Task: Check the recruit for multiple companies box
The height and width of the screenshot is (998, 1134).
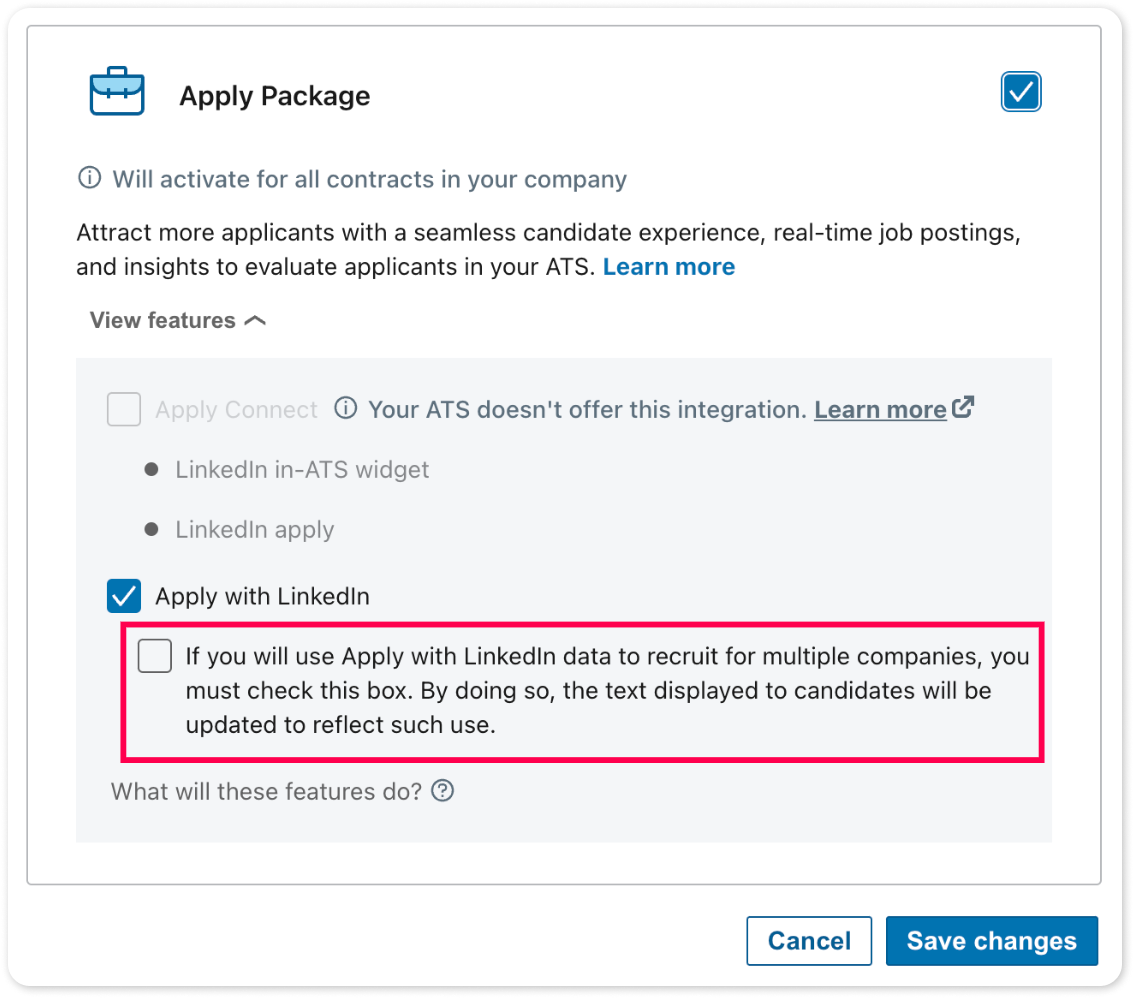Action: pyautogui.click(x=155, y=656)
